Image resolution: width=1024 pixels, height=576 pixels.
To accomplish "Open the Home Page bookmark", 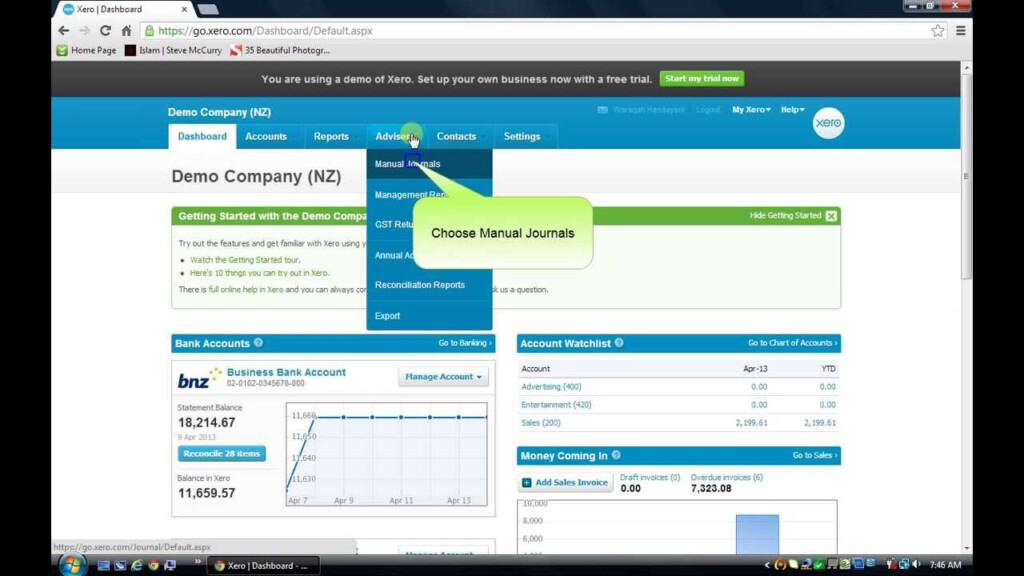I will pyautogui.click(x=86, y=50).
